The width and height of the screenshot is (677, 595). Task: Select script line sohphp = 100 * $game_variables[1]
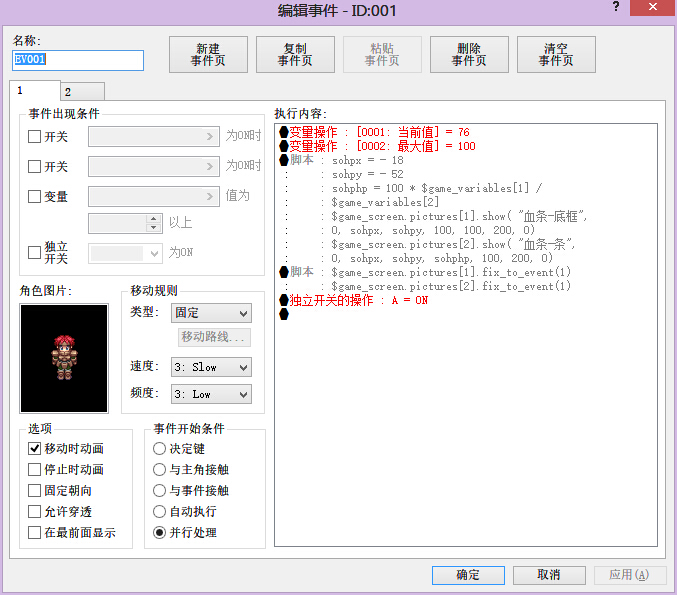click(x=437, y=188)
